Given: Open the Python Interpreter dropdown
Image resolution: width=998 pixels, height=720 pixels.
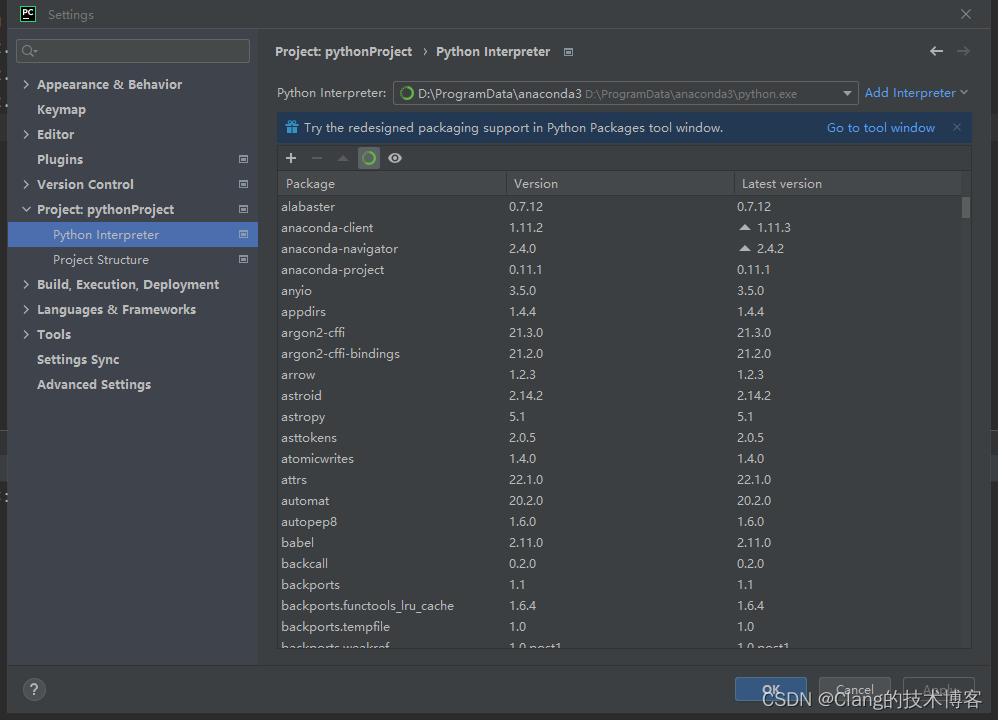Looking at the screenshot, I should point(626,93).
